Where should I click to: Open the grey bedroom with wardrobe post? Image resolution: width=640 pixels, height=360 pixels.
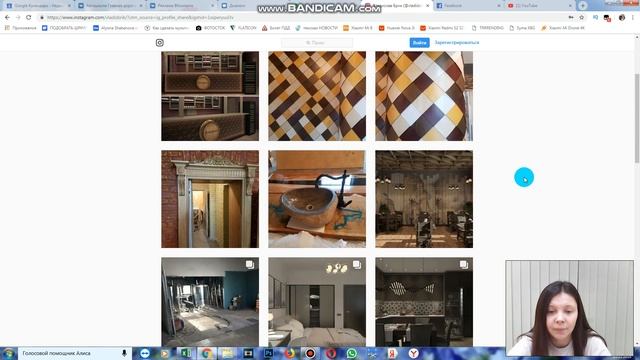(317, 302)
